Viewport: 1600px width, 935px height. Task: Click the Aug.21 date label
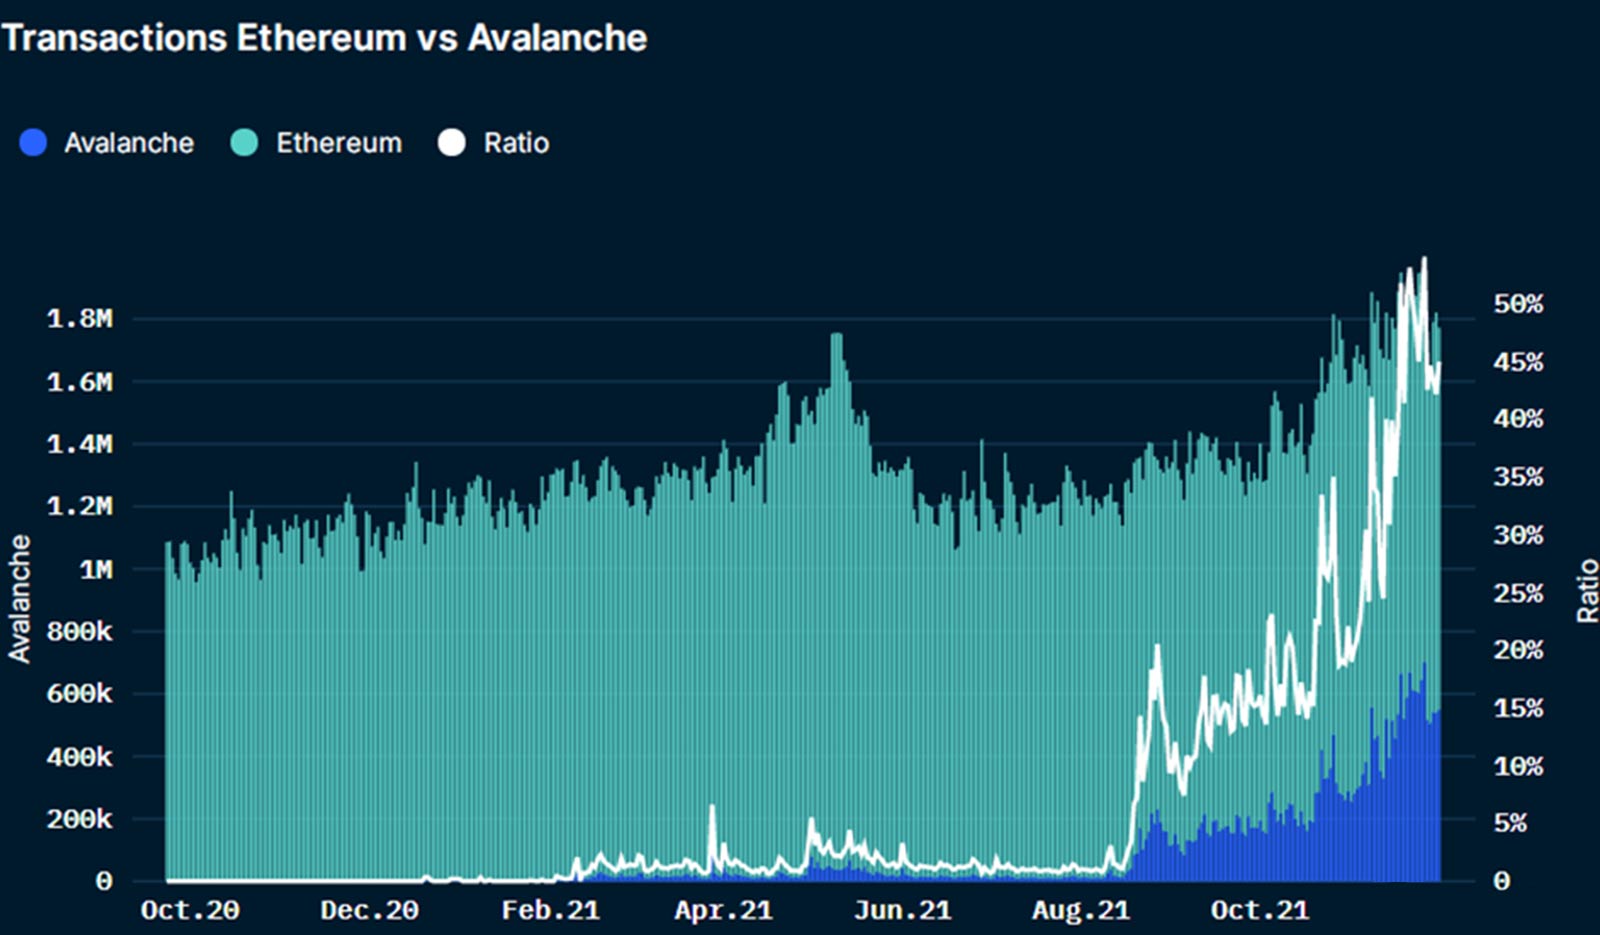tap(1081, 910)
